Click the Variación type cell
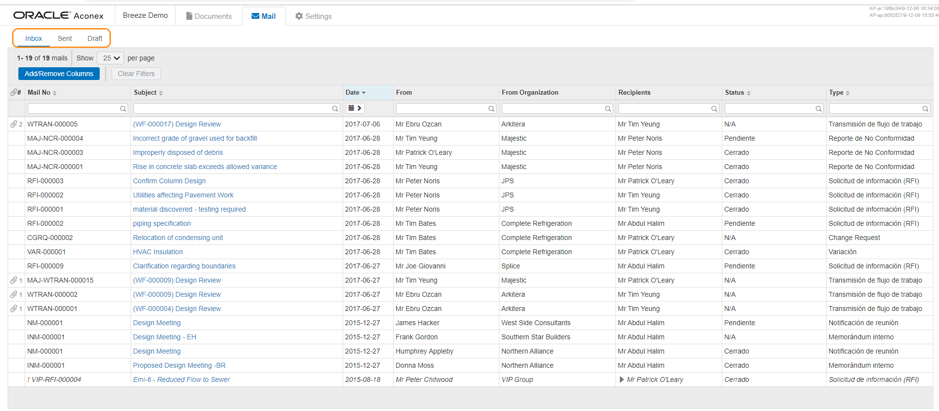 coord(843,252)
